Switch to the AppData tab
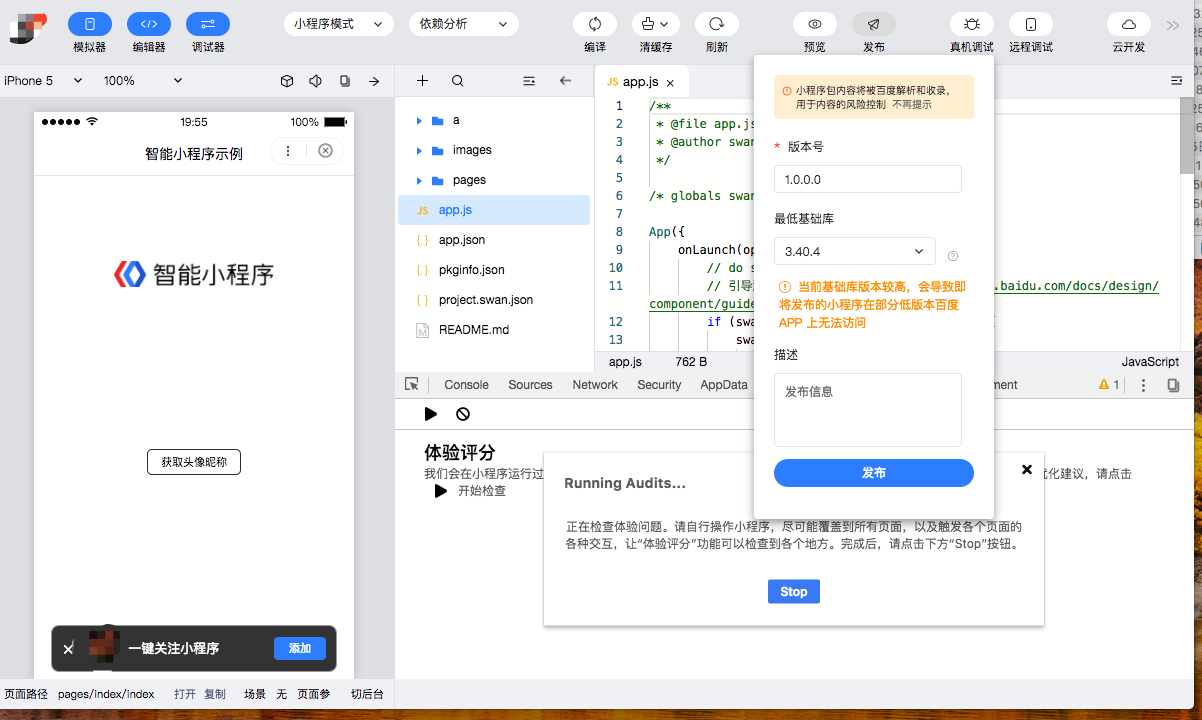Screen dimensions: 1202x720 (x=724, y=384)
